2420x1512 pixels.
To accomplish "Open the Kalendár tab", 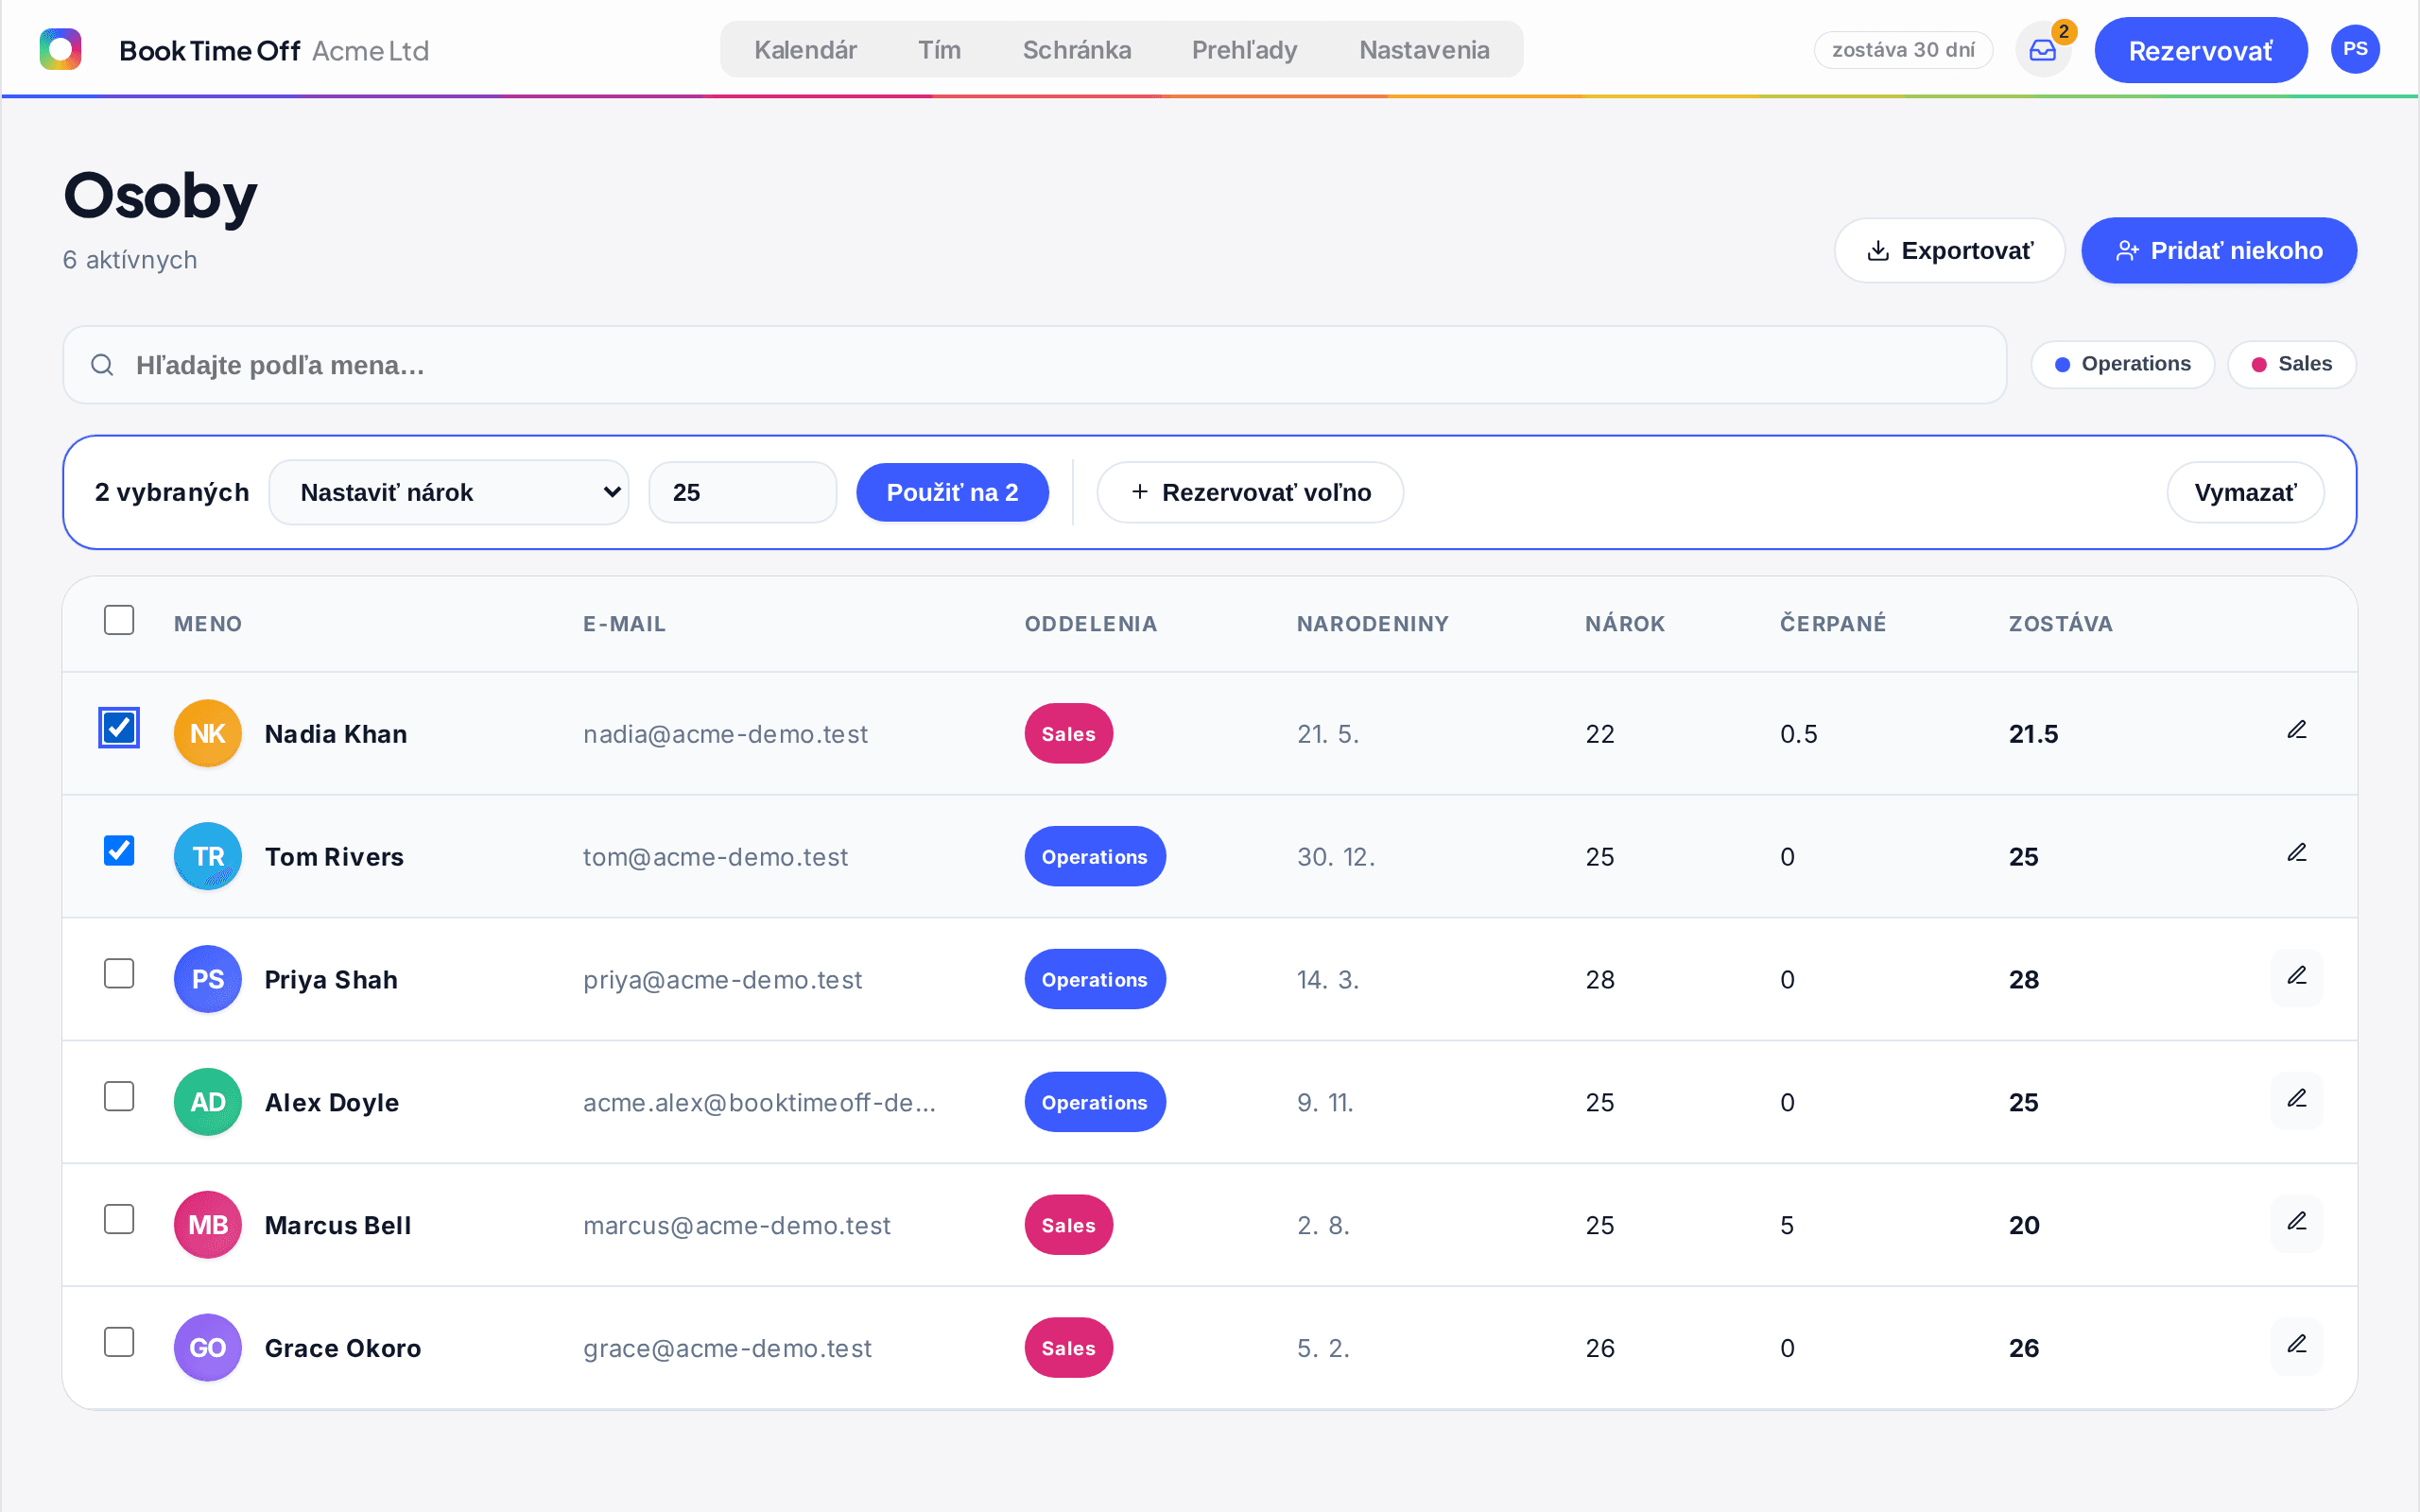I will [805, 50].
